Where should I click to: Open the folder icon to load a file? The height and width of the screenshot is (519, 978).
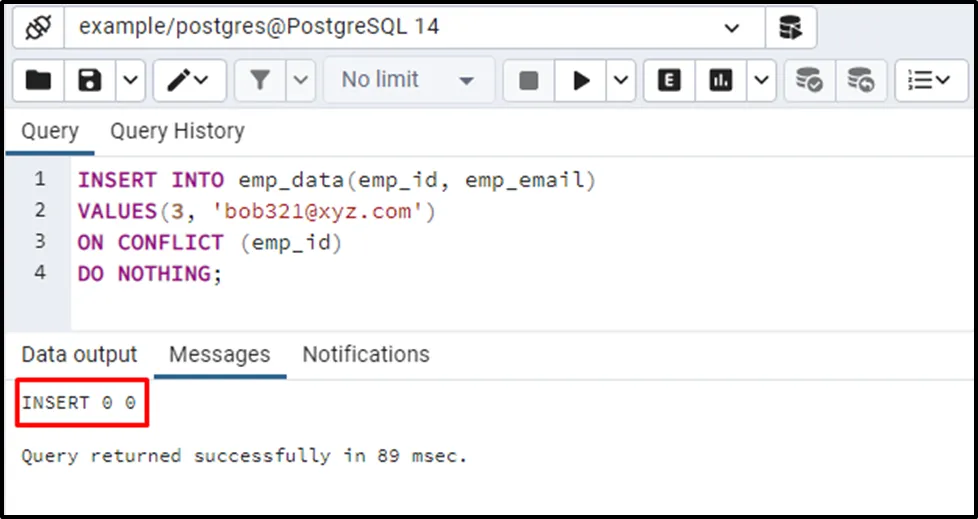(x=38, y=80)
